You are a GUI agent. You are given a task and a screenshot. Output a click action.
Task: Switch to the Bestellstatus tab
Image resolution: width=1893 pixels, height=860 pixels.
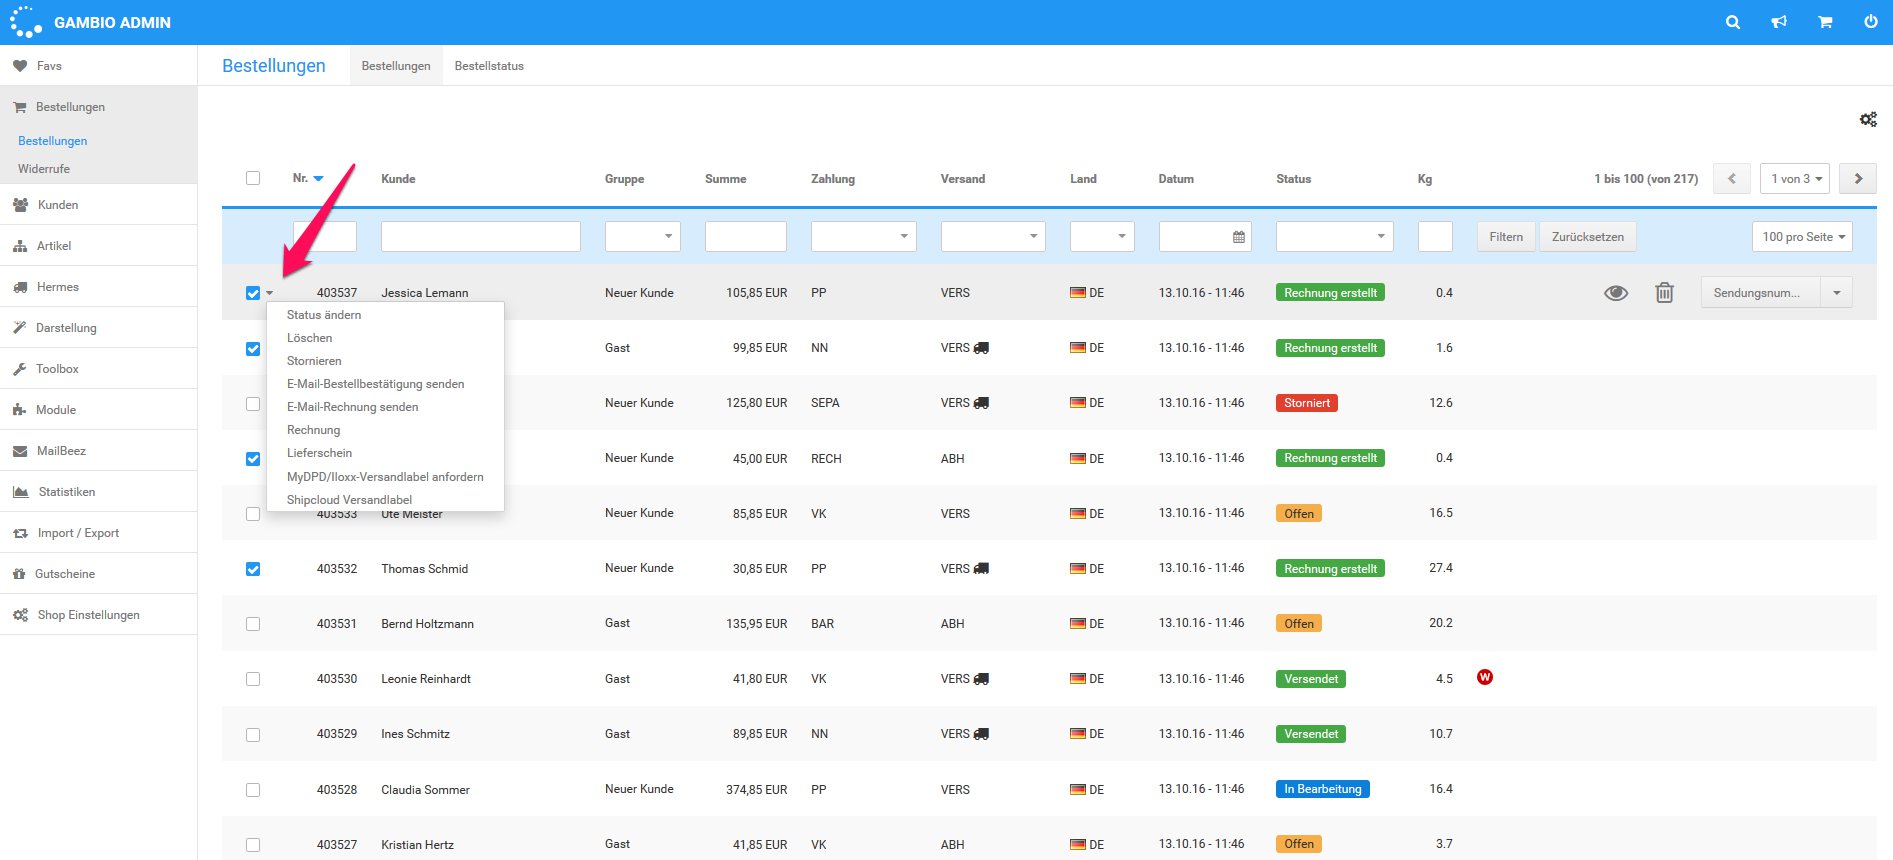click(489, 66)
